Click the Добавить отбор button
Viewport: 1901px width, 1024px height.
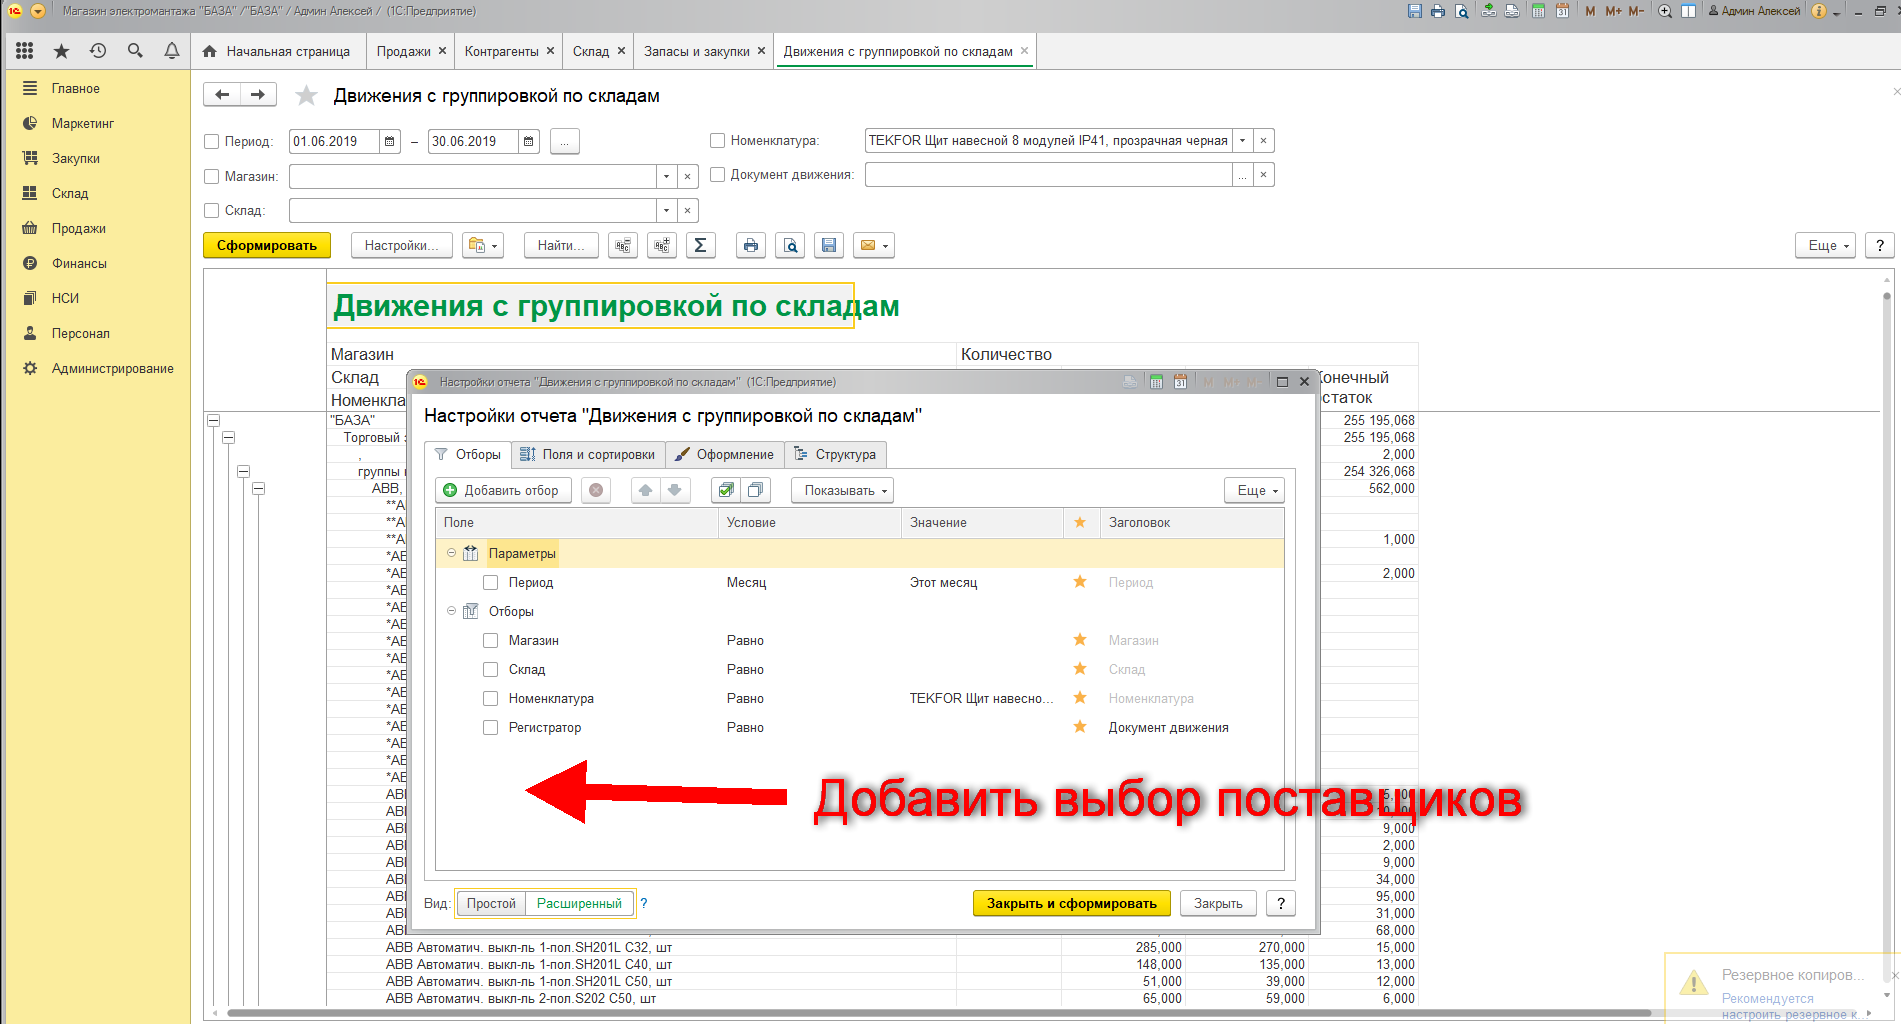[502, 490]
